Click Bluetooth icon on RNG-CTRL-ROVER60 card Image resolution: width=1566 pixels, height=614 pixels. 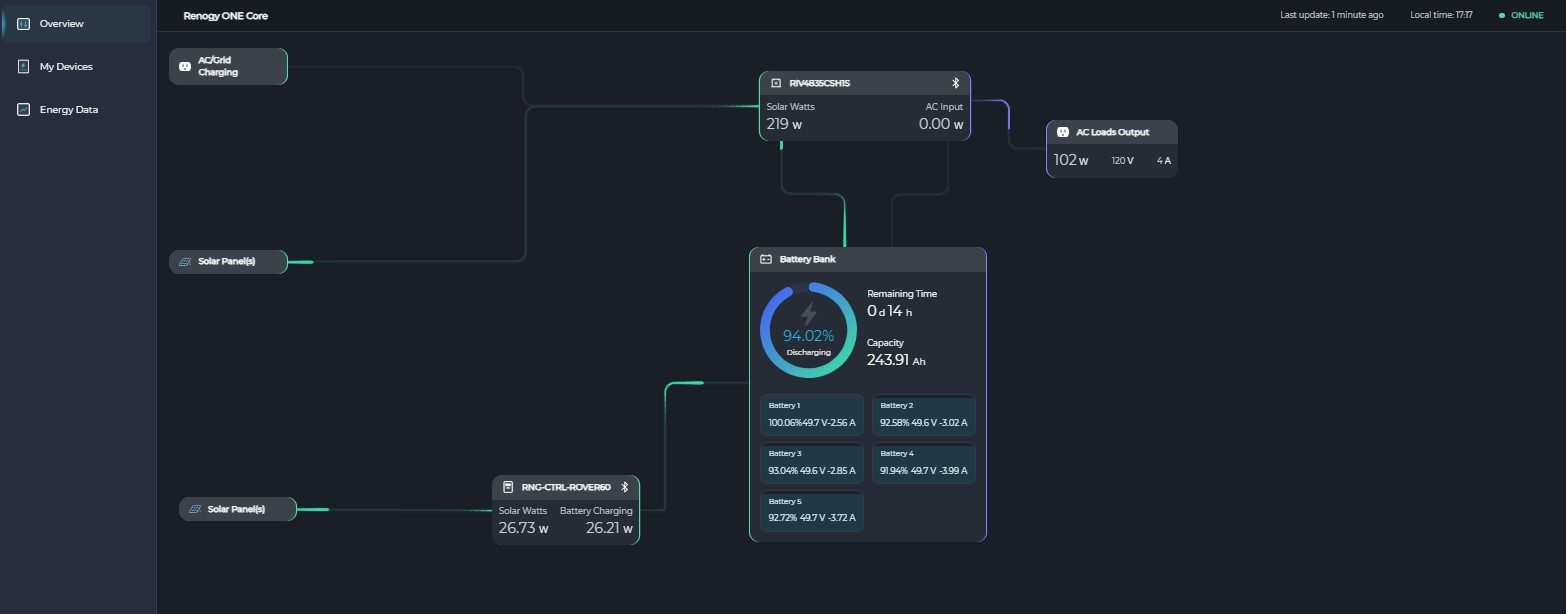625,487
